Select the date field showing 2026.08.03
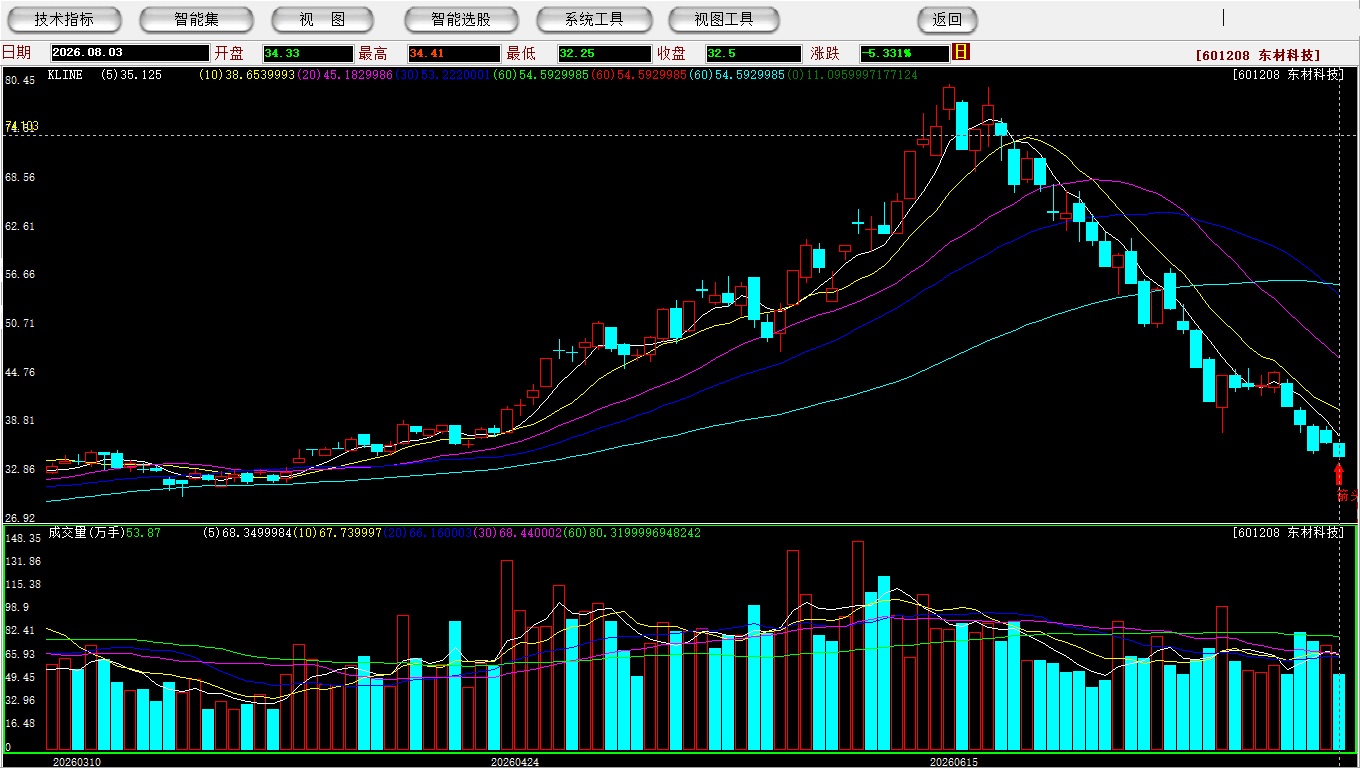Screen dimensions: 1360x768 (130, 53)
